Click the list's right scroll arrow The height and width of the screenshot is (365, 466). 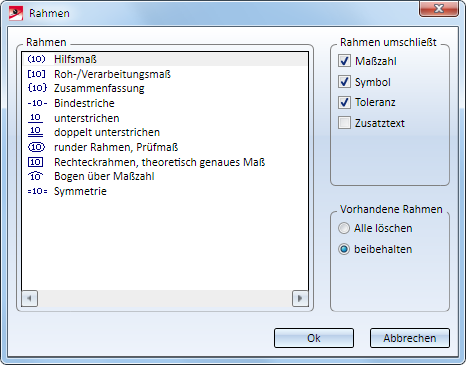click(x=300, y=298)
